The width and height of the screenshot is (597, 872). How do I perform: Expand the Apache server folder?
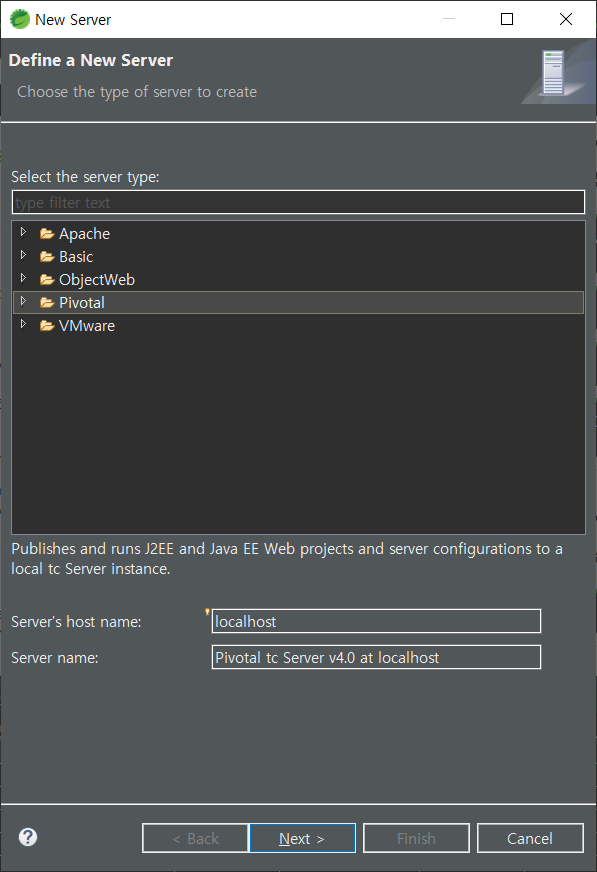tap(23, 232)
